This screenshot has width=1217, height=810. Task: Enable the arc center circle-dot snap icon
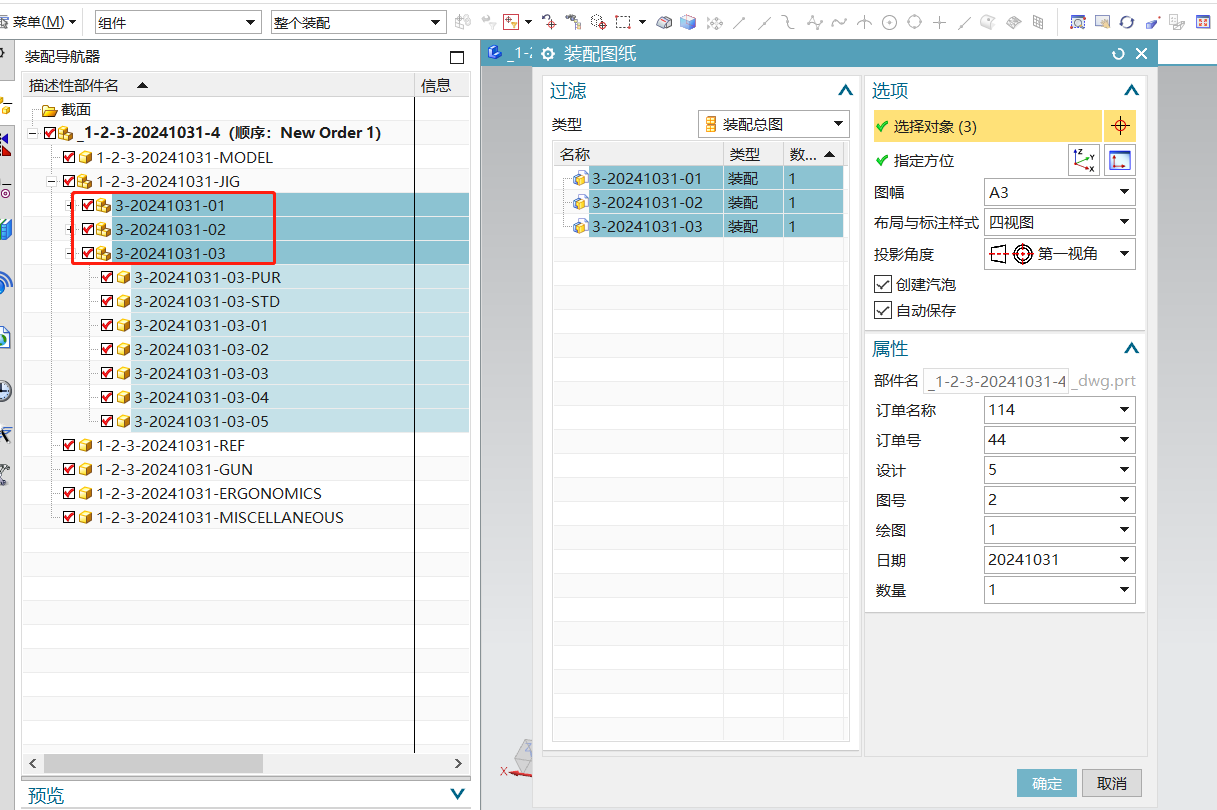(x=888, y=22)
